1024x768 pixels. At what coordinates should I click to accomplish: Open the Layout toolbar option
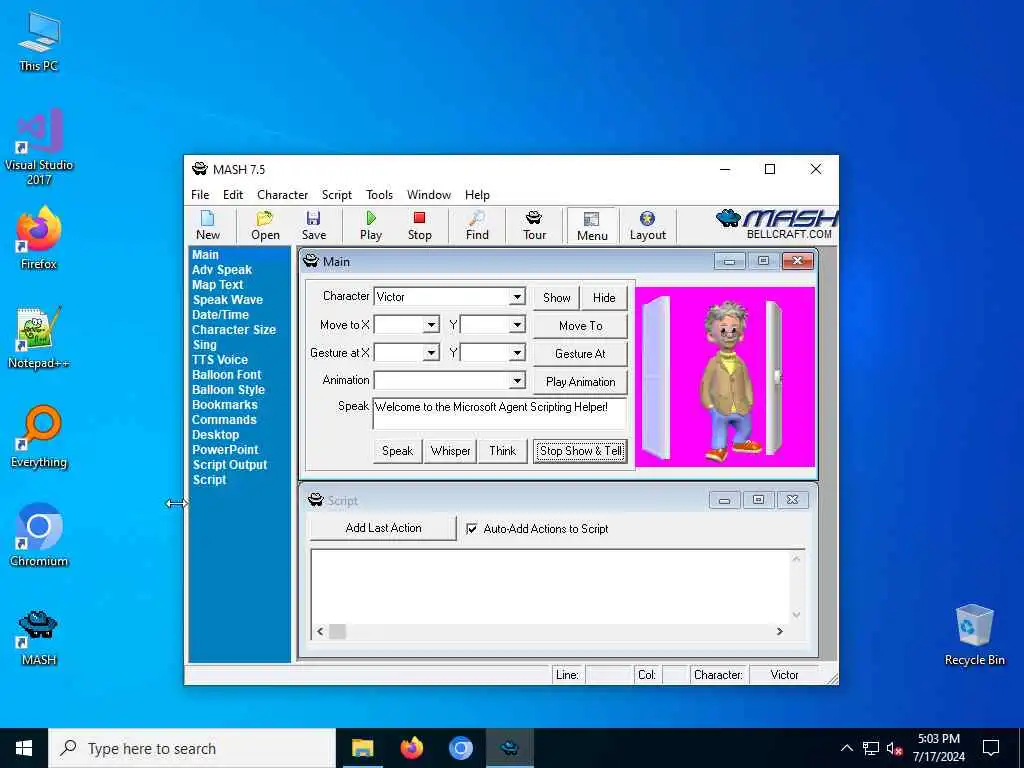pyautogui.click(x=647, y=225)
